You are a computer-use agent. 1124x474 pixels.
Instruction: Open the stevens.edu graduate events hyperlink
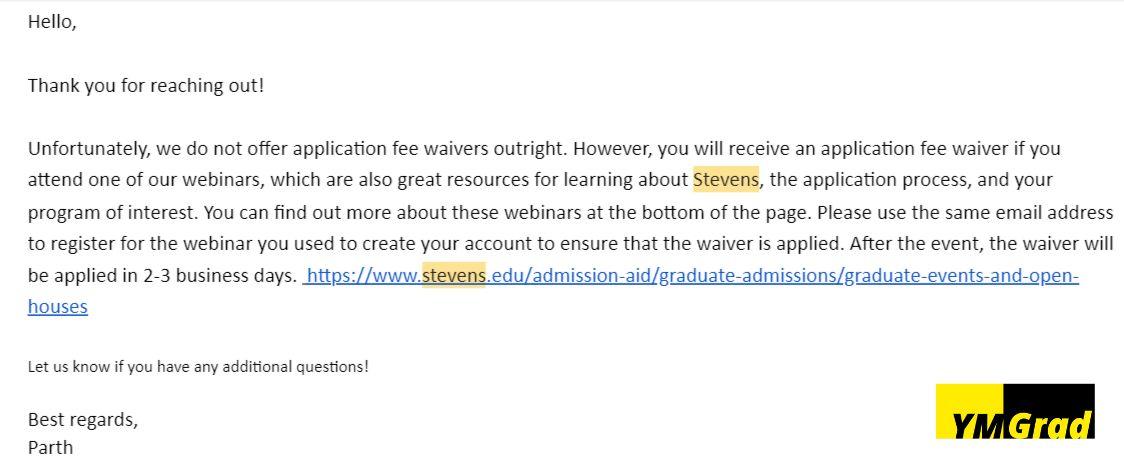pyautogui.click(x=692, y=275)
